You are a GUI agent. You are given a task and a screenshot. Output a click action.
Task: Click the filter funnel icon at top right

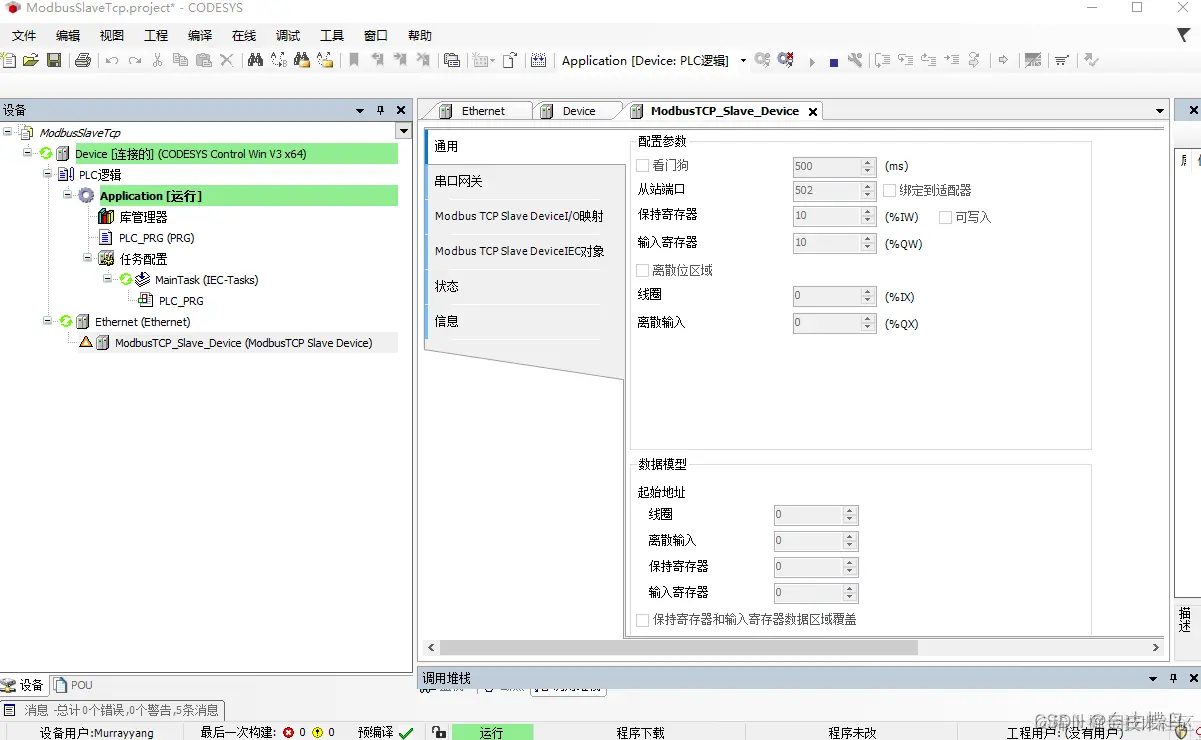click(x=1184, y=35)
